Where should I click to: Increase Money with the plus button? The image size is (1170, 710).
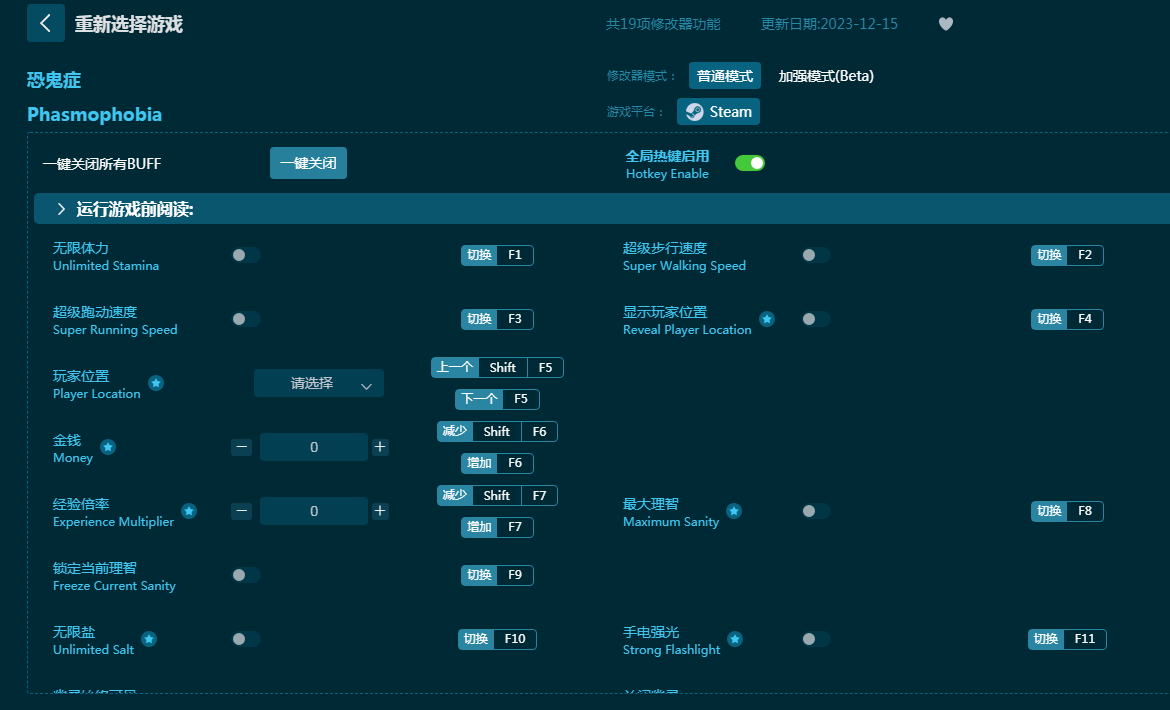[380, 447]
